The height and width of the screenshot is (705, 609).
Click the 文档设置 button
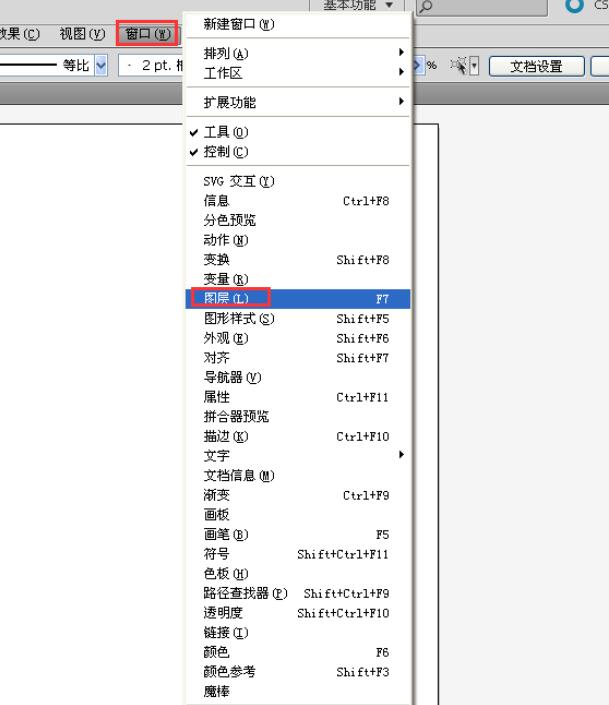pos(536,66)
